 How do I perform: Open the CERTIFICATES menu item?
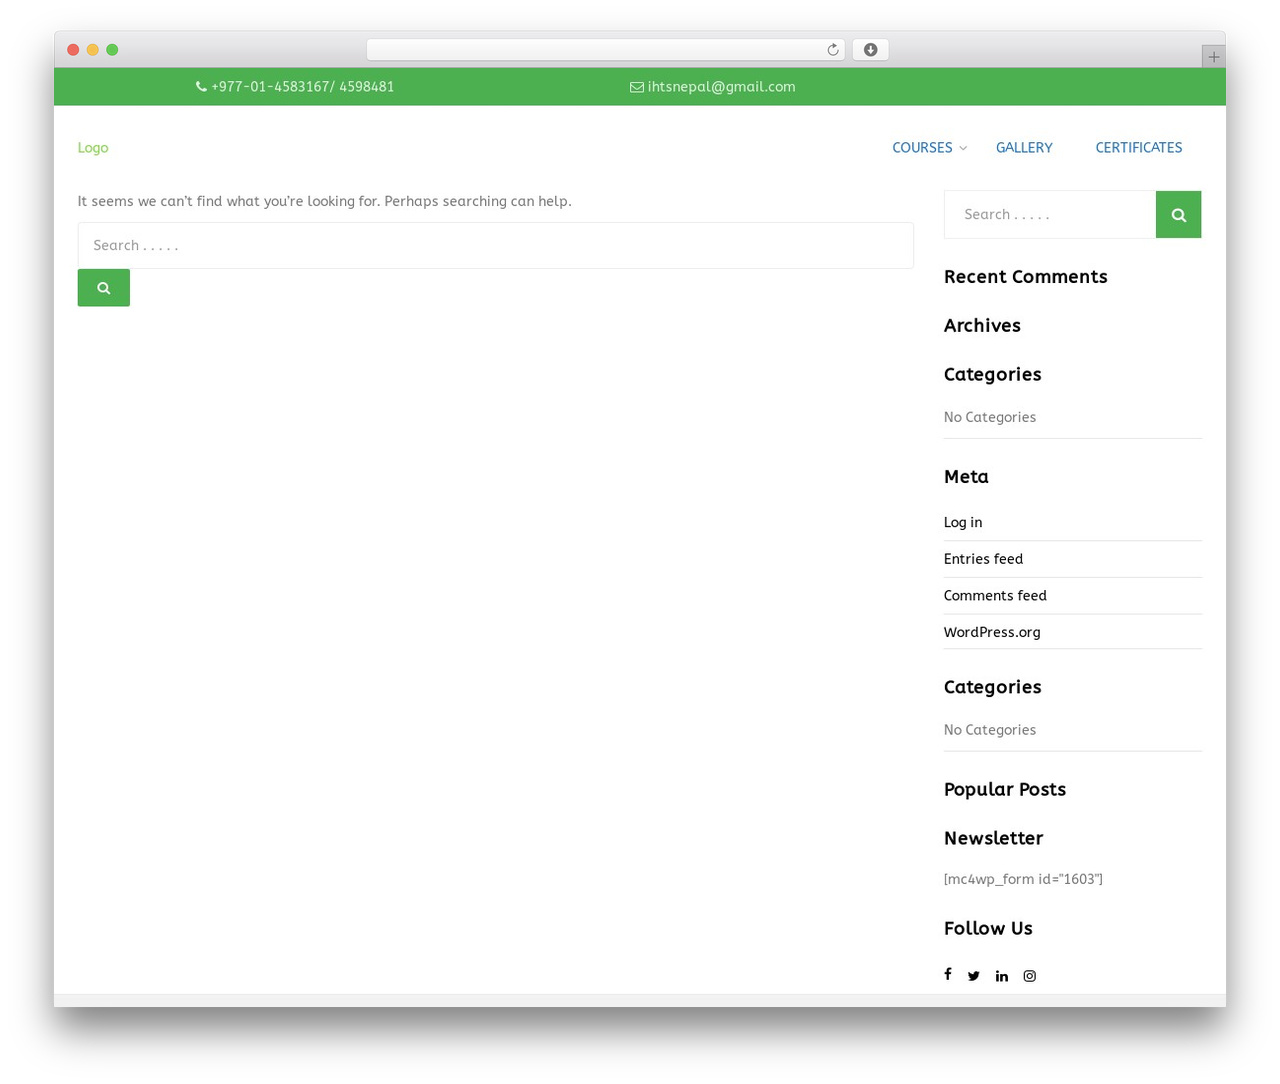click(x=1138, y=148)
